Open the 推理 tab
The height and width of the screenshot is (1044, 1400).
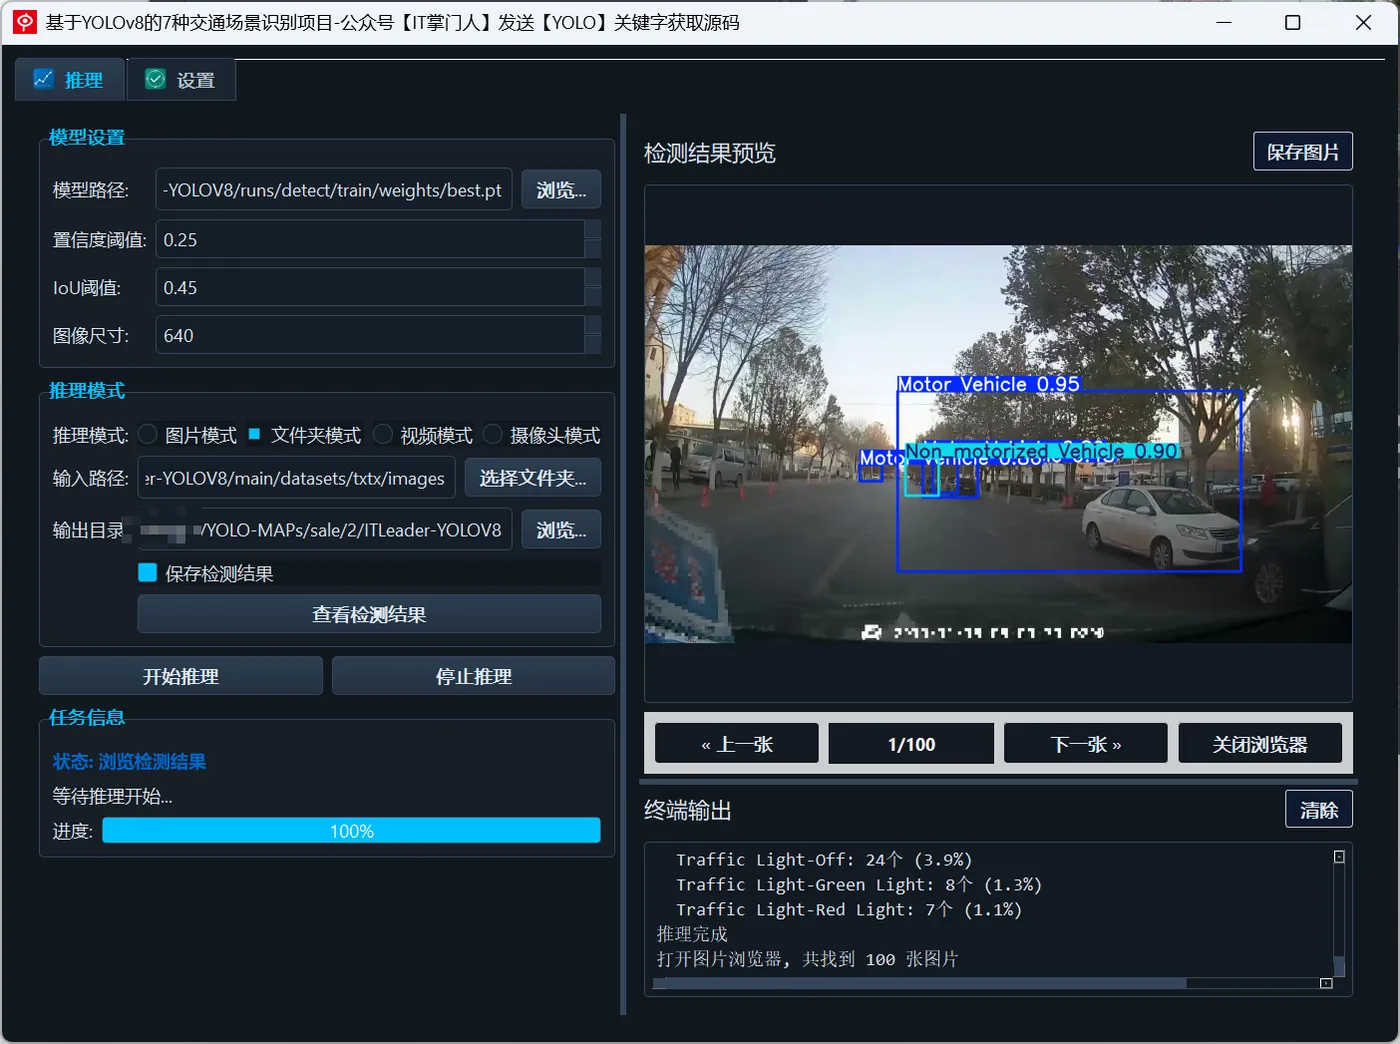(x=70, y=80)
